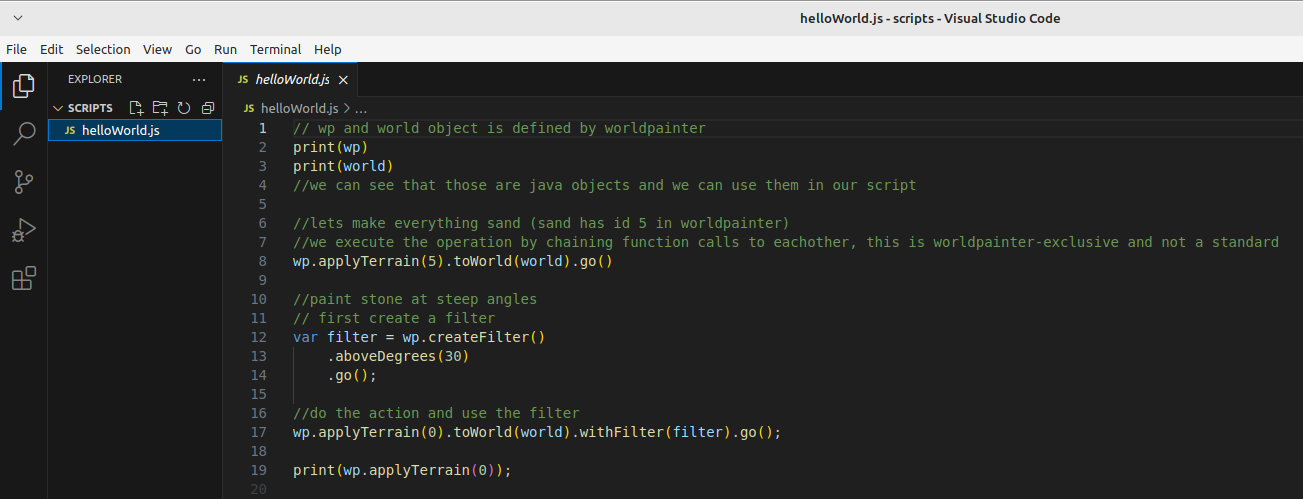This screenshot has width=1303, height=499.
Task: Open the Terminal menu
Action: pyautogui.click(x=275, y=49)
